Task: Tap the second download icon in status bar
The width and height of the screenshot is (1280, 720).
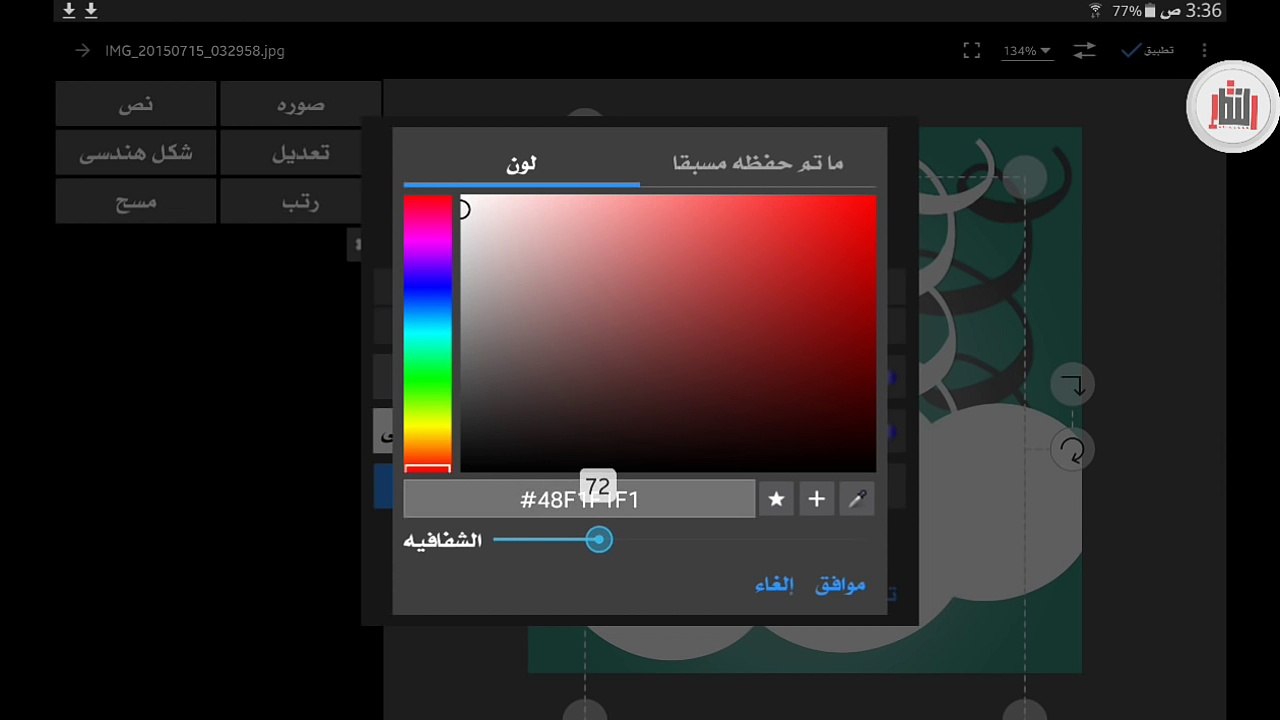Action: [91, 10]
